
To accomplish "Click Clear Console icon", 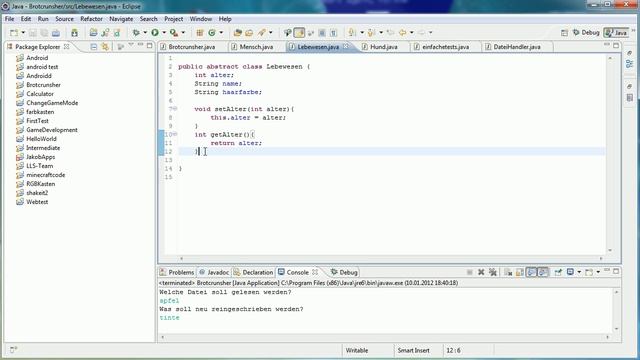I will coord(508,272).
